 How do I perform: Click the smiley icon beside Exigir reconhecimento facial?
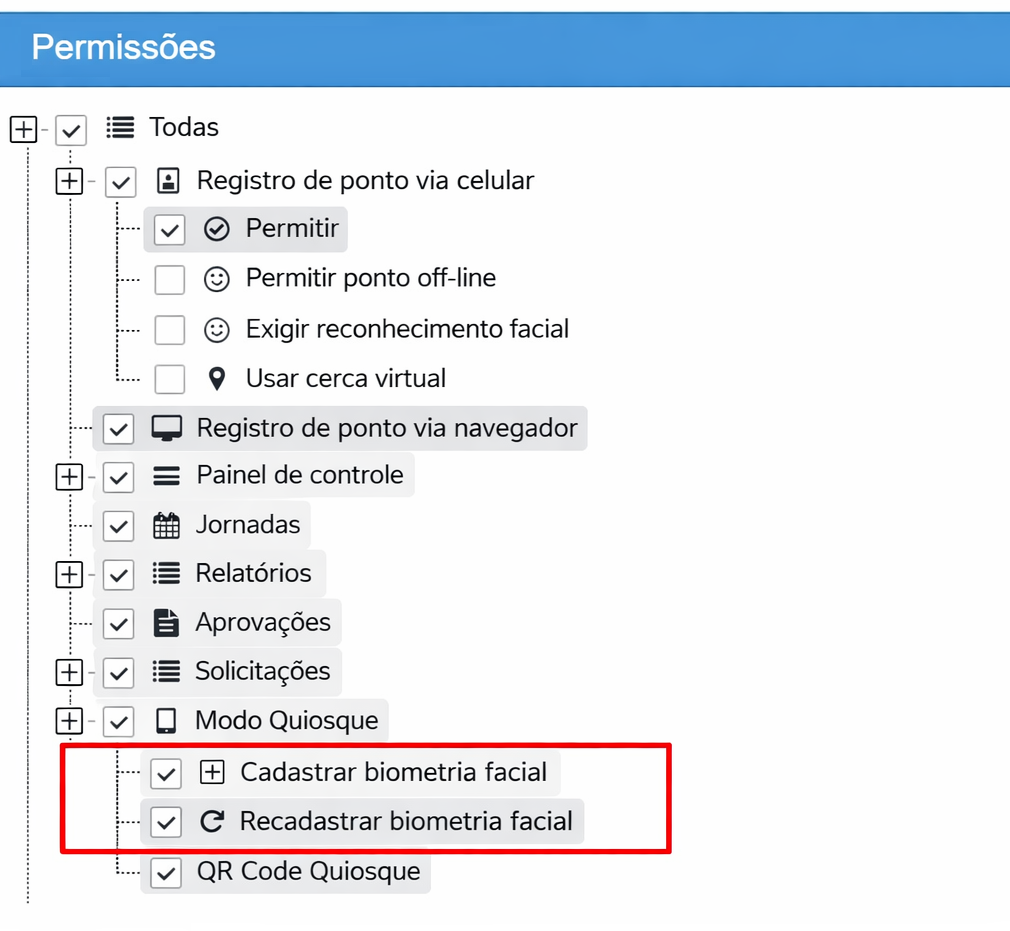point(216,329)
